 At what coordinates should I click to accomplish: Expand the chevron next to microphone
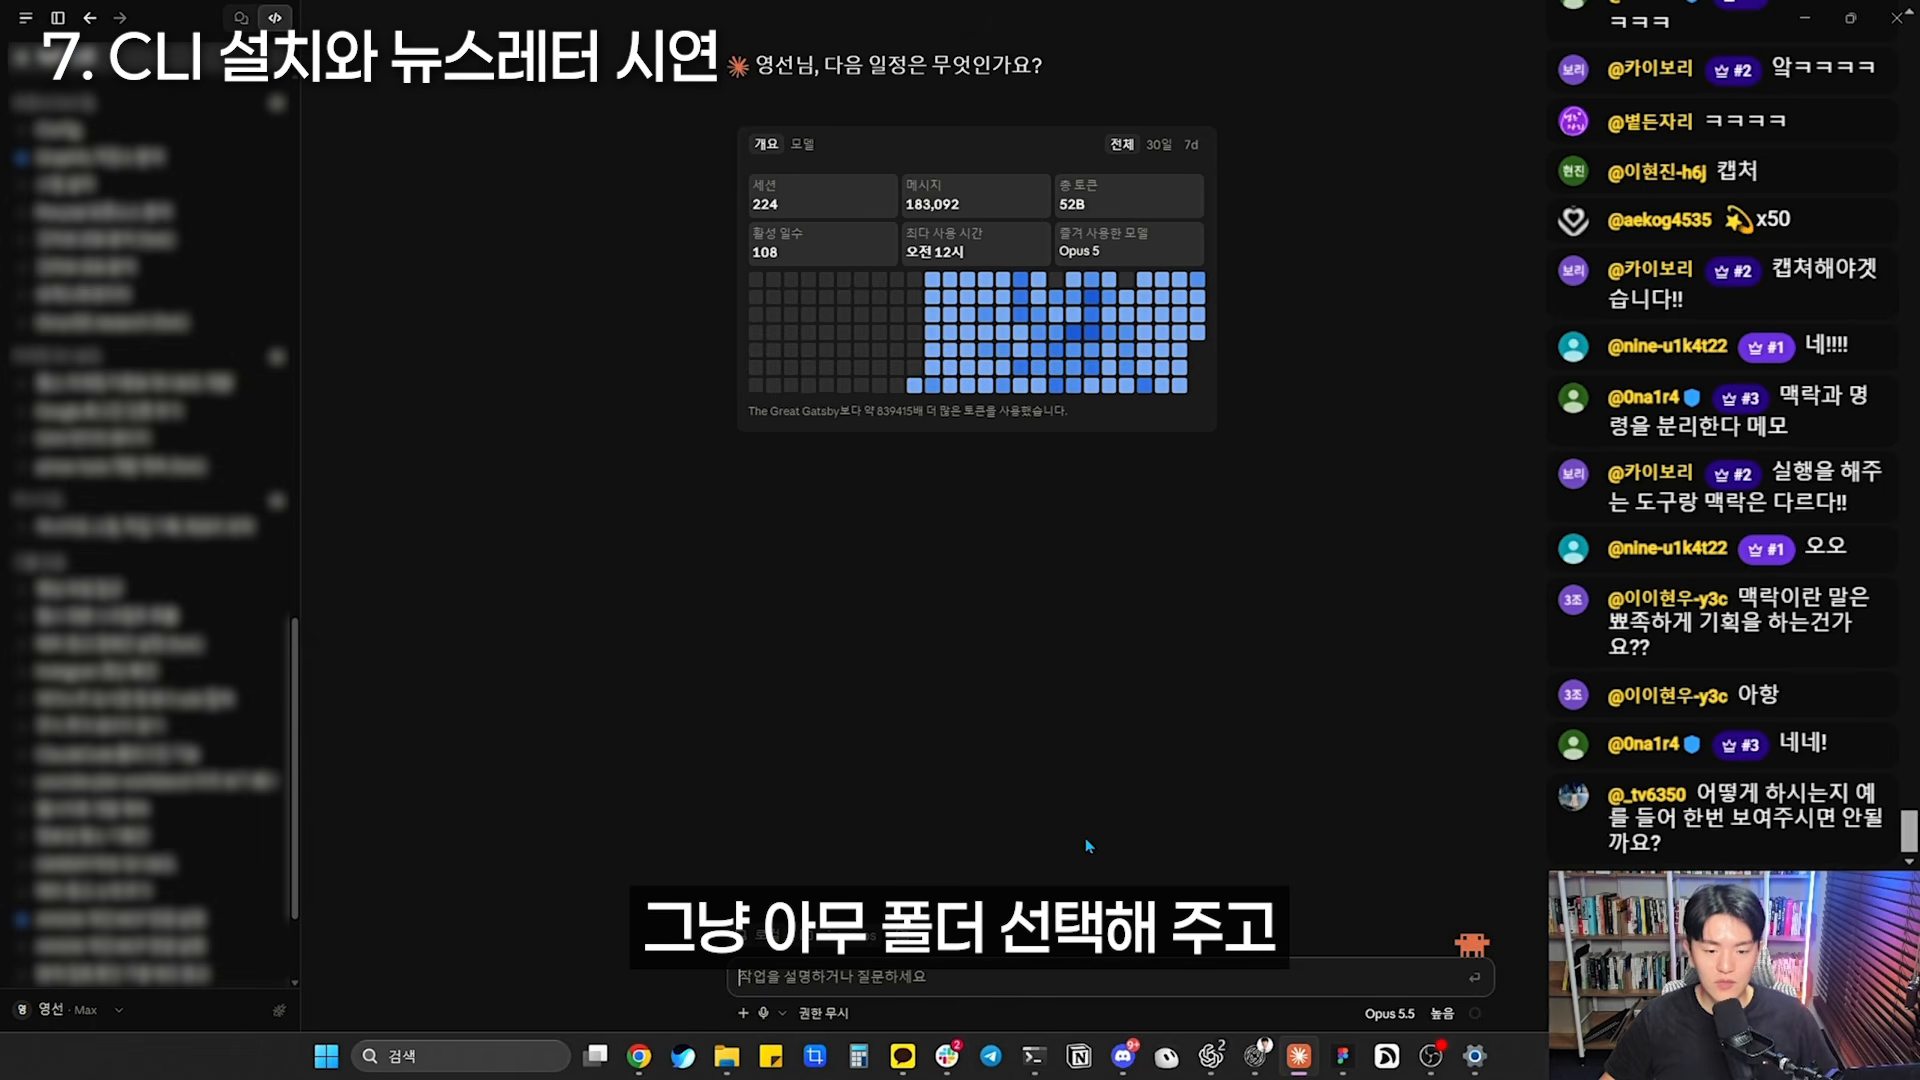click(x=782, y=1014)
